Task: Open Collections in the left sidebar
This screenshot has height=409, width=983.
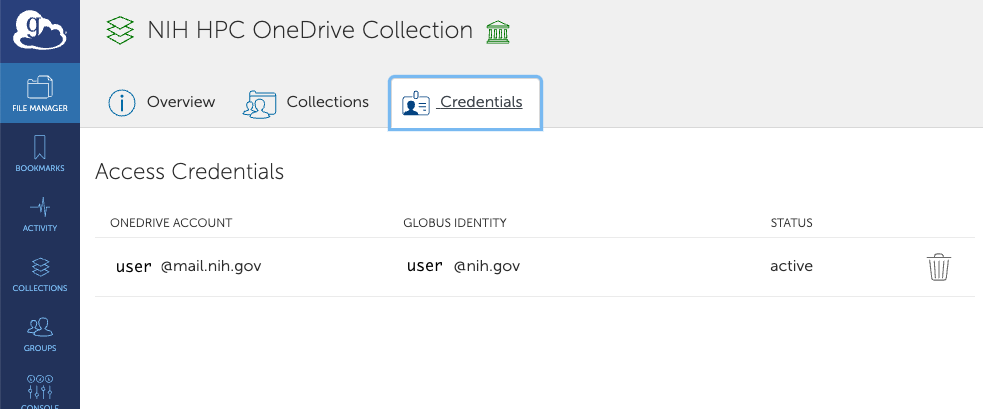Action: [40, 275]
